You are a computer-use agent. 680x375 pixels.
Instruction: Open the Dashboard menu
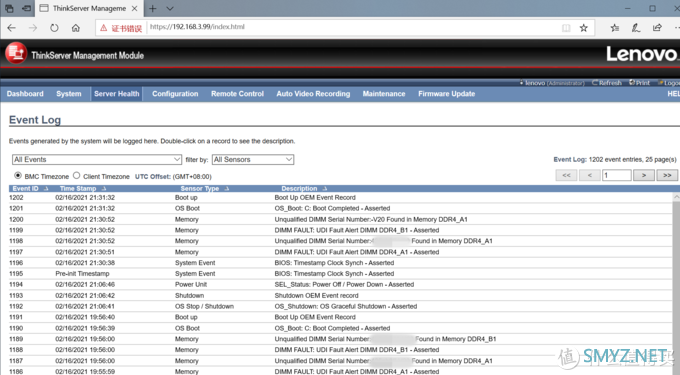[25, 94]
